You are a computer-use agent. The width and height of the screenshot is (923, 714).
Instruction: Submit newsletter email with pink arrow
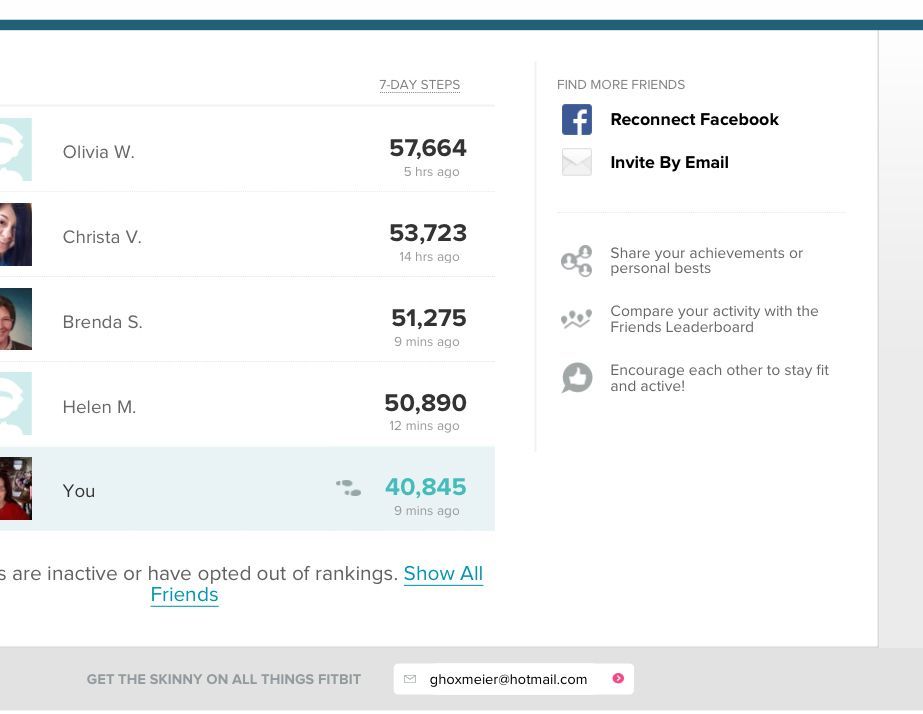tap(618, 679)
